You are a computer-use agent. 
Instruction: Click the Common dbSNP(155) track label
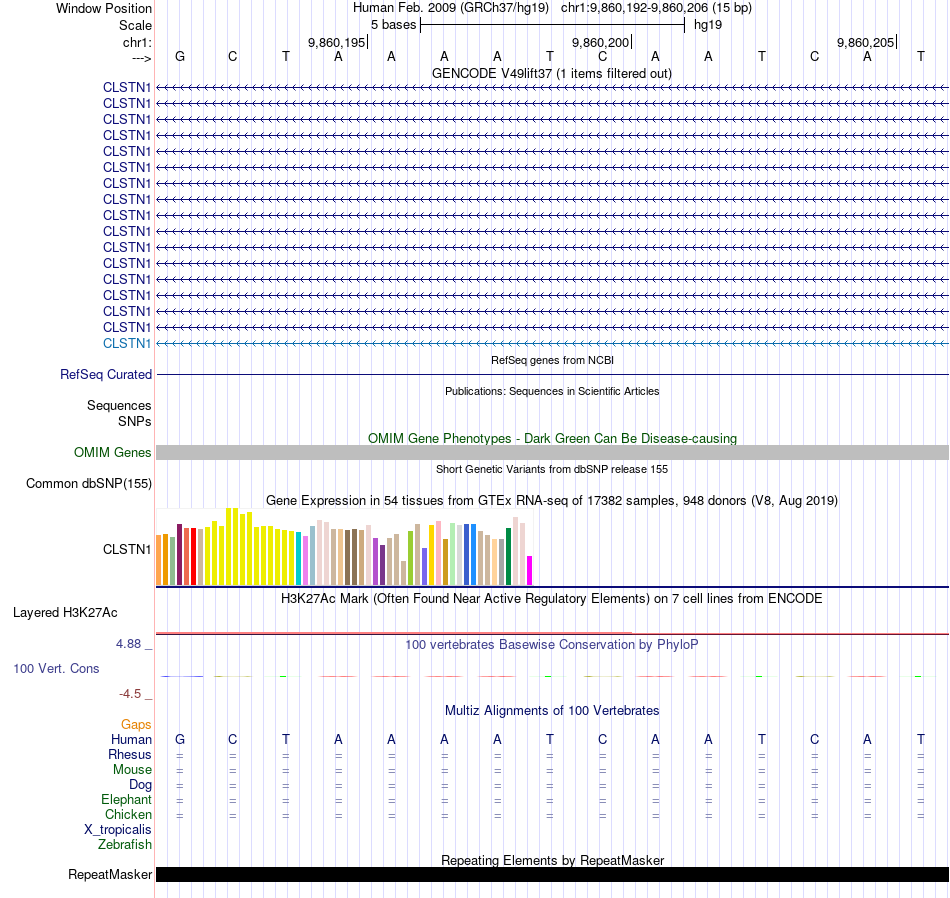tap(88, 484)
